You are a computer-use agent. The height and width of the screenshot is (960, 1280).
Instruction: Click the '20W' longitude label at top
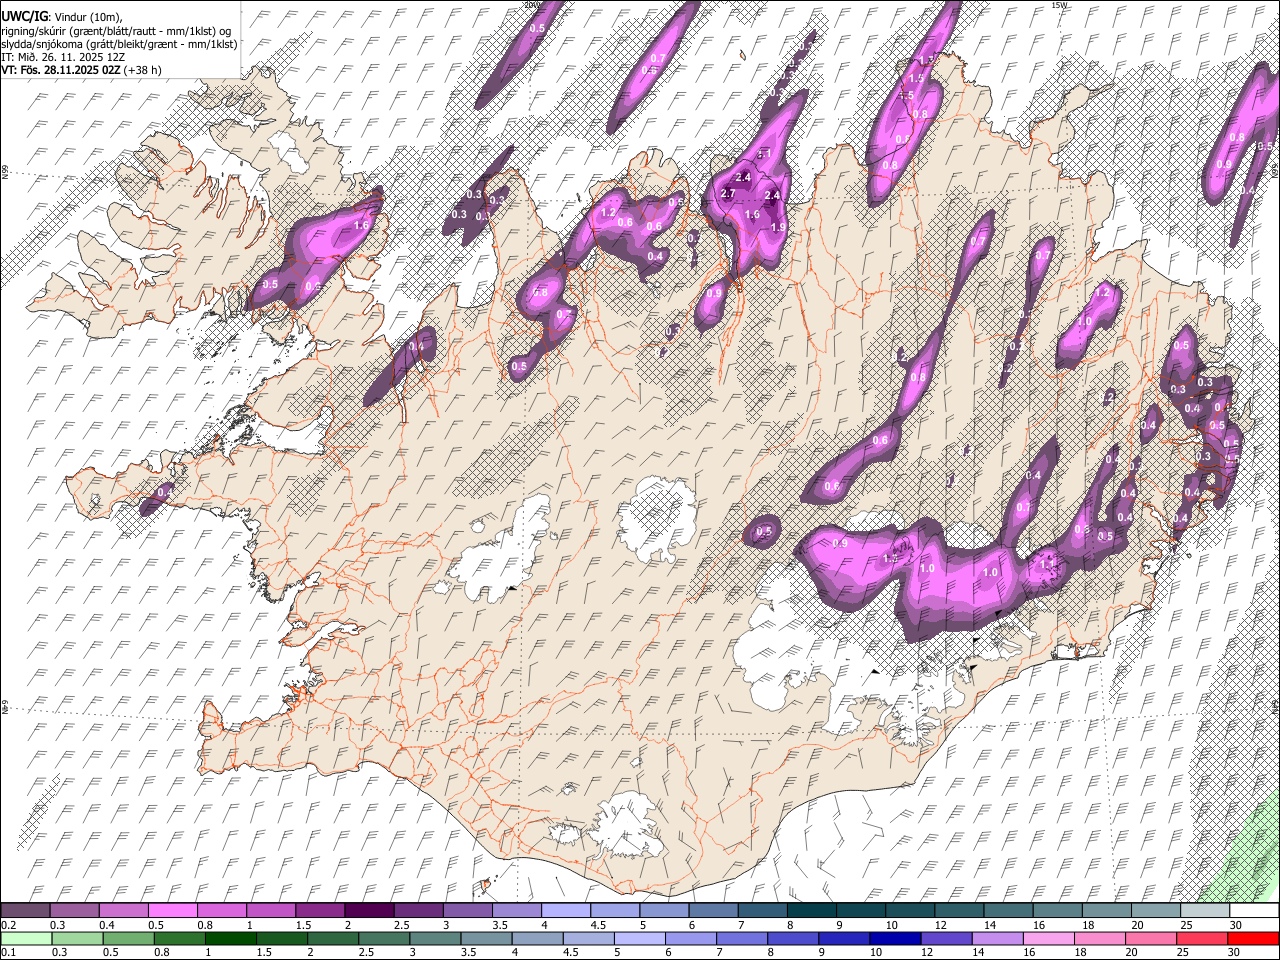533,5
